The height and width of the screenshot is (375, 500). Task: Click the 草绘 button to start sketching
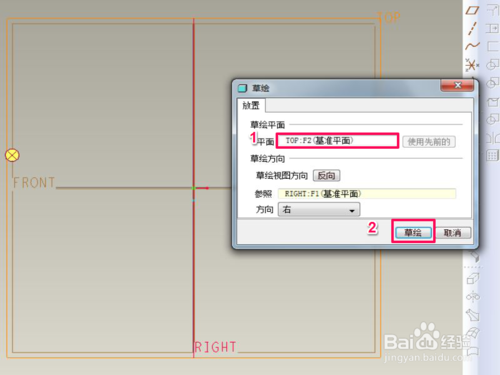click(x=413, y=232)
